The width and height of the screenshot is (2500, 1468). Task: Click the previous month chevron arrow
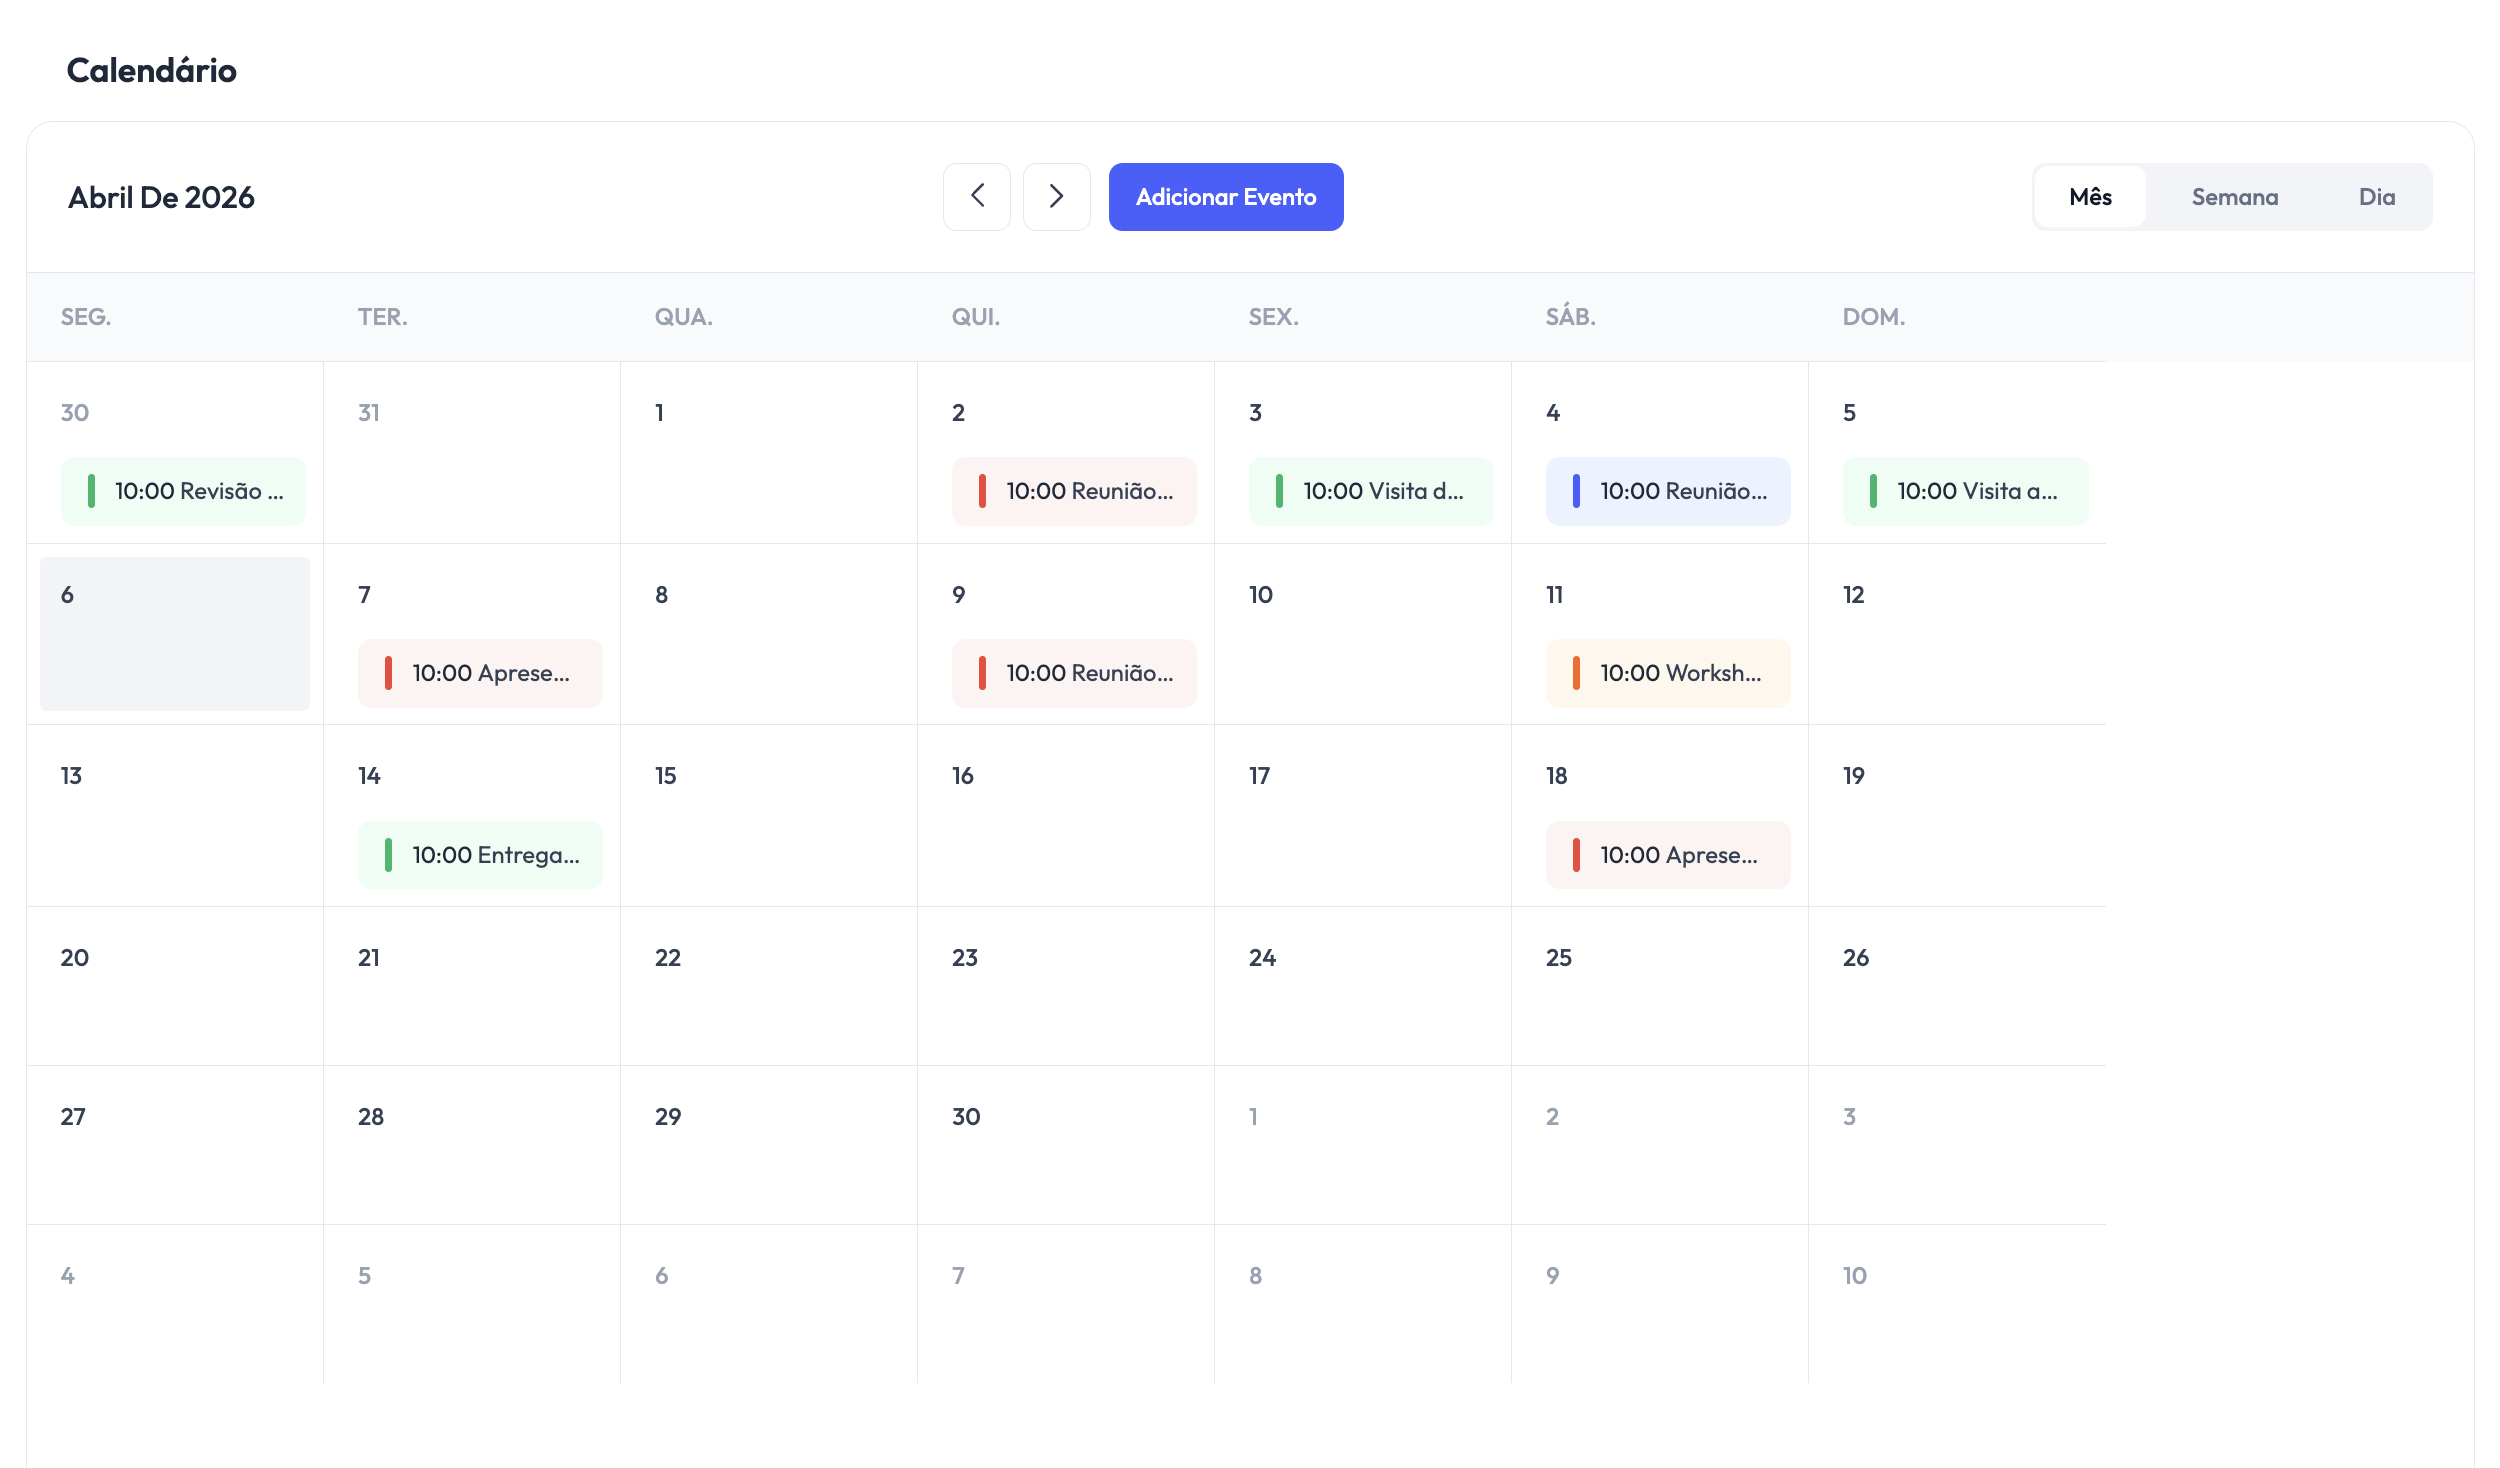[x=977, y=197]
